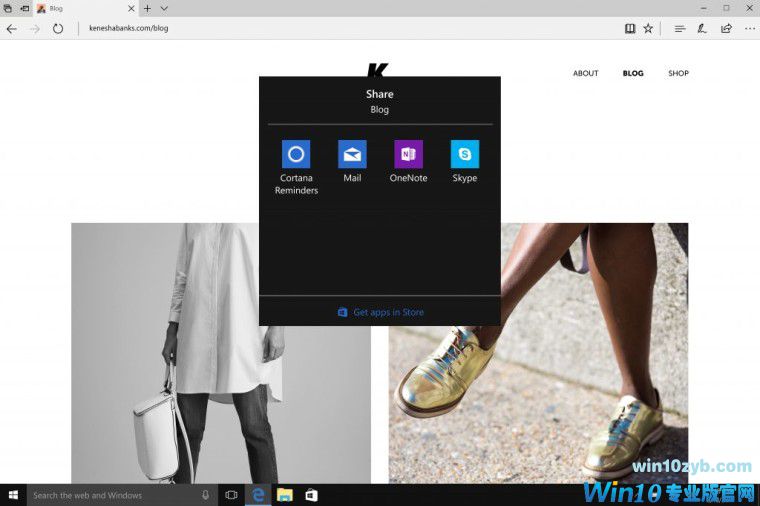Click the Make a Web Note pen icon
This screenshot has width=760, height=506.
[703, 29]
